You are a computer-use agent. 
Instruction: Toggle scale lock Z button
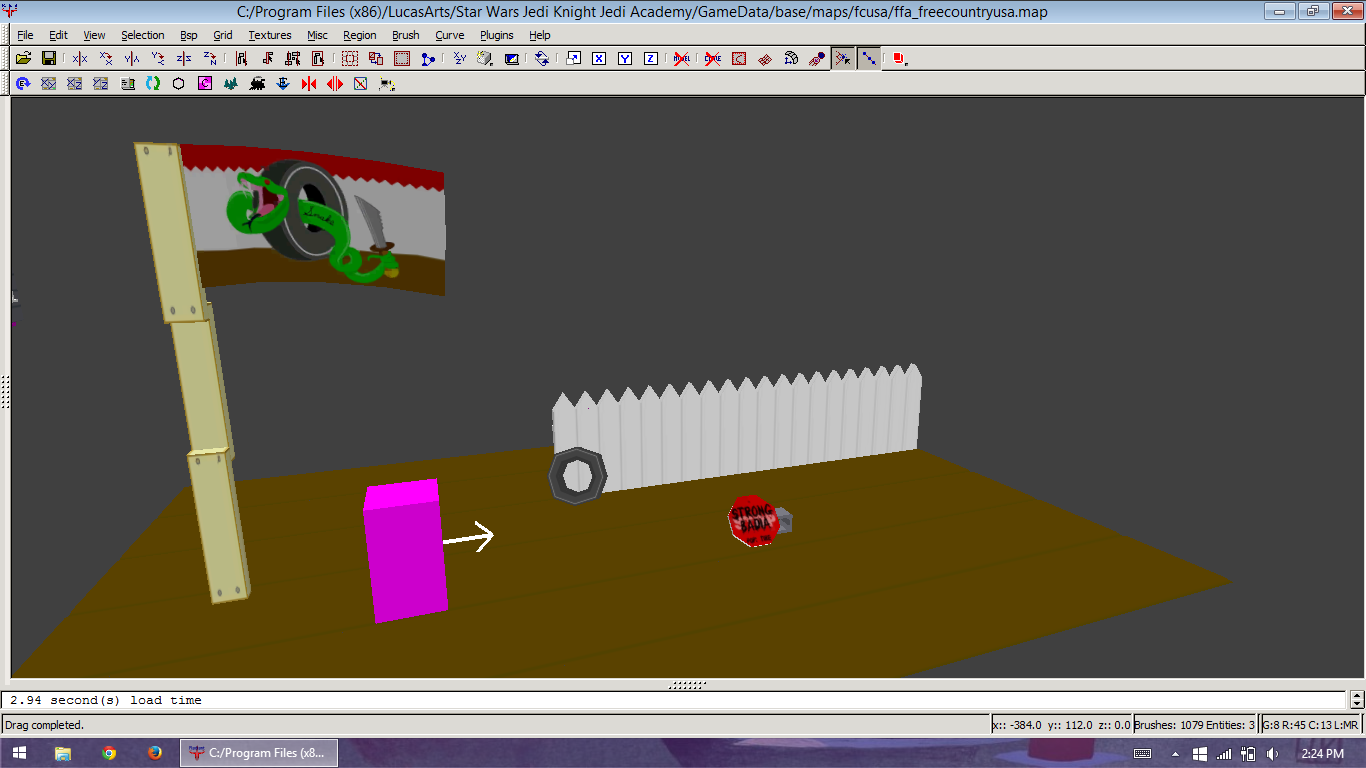coord(651,59)
